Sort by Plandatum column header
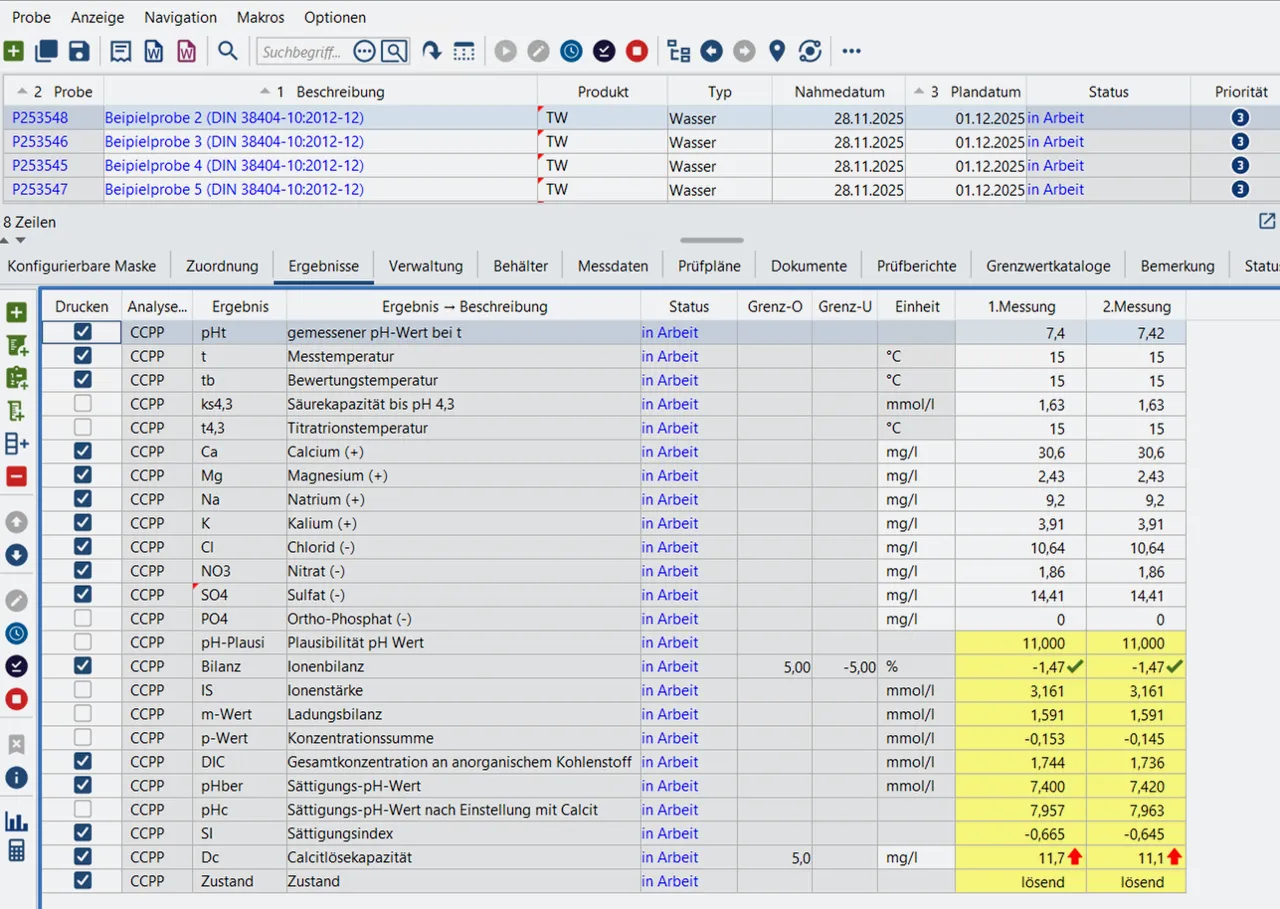Viewport: 1280px width, 909px height. pyautogui.click(x=966, y=91)
